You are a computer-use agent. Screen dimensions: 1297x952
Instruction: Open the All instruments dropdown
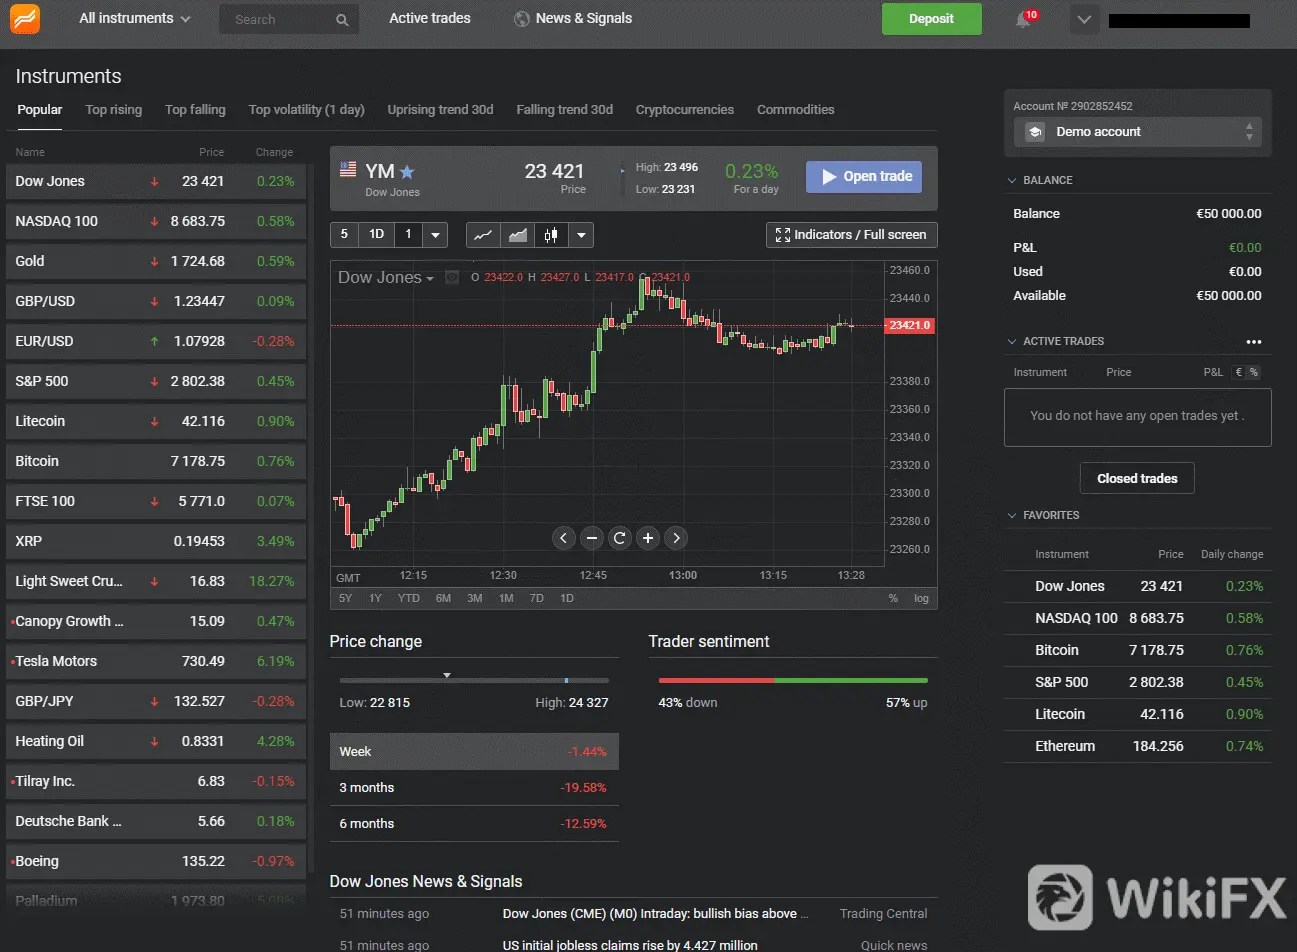(x=134, y=18)
